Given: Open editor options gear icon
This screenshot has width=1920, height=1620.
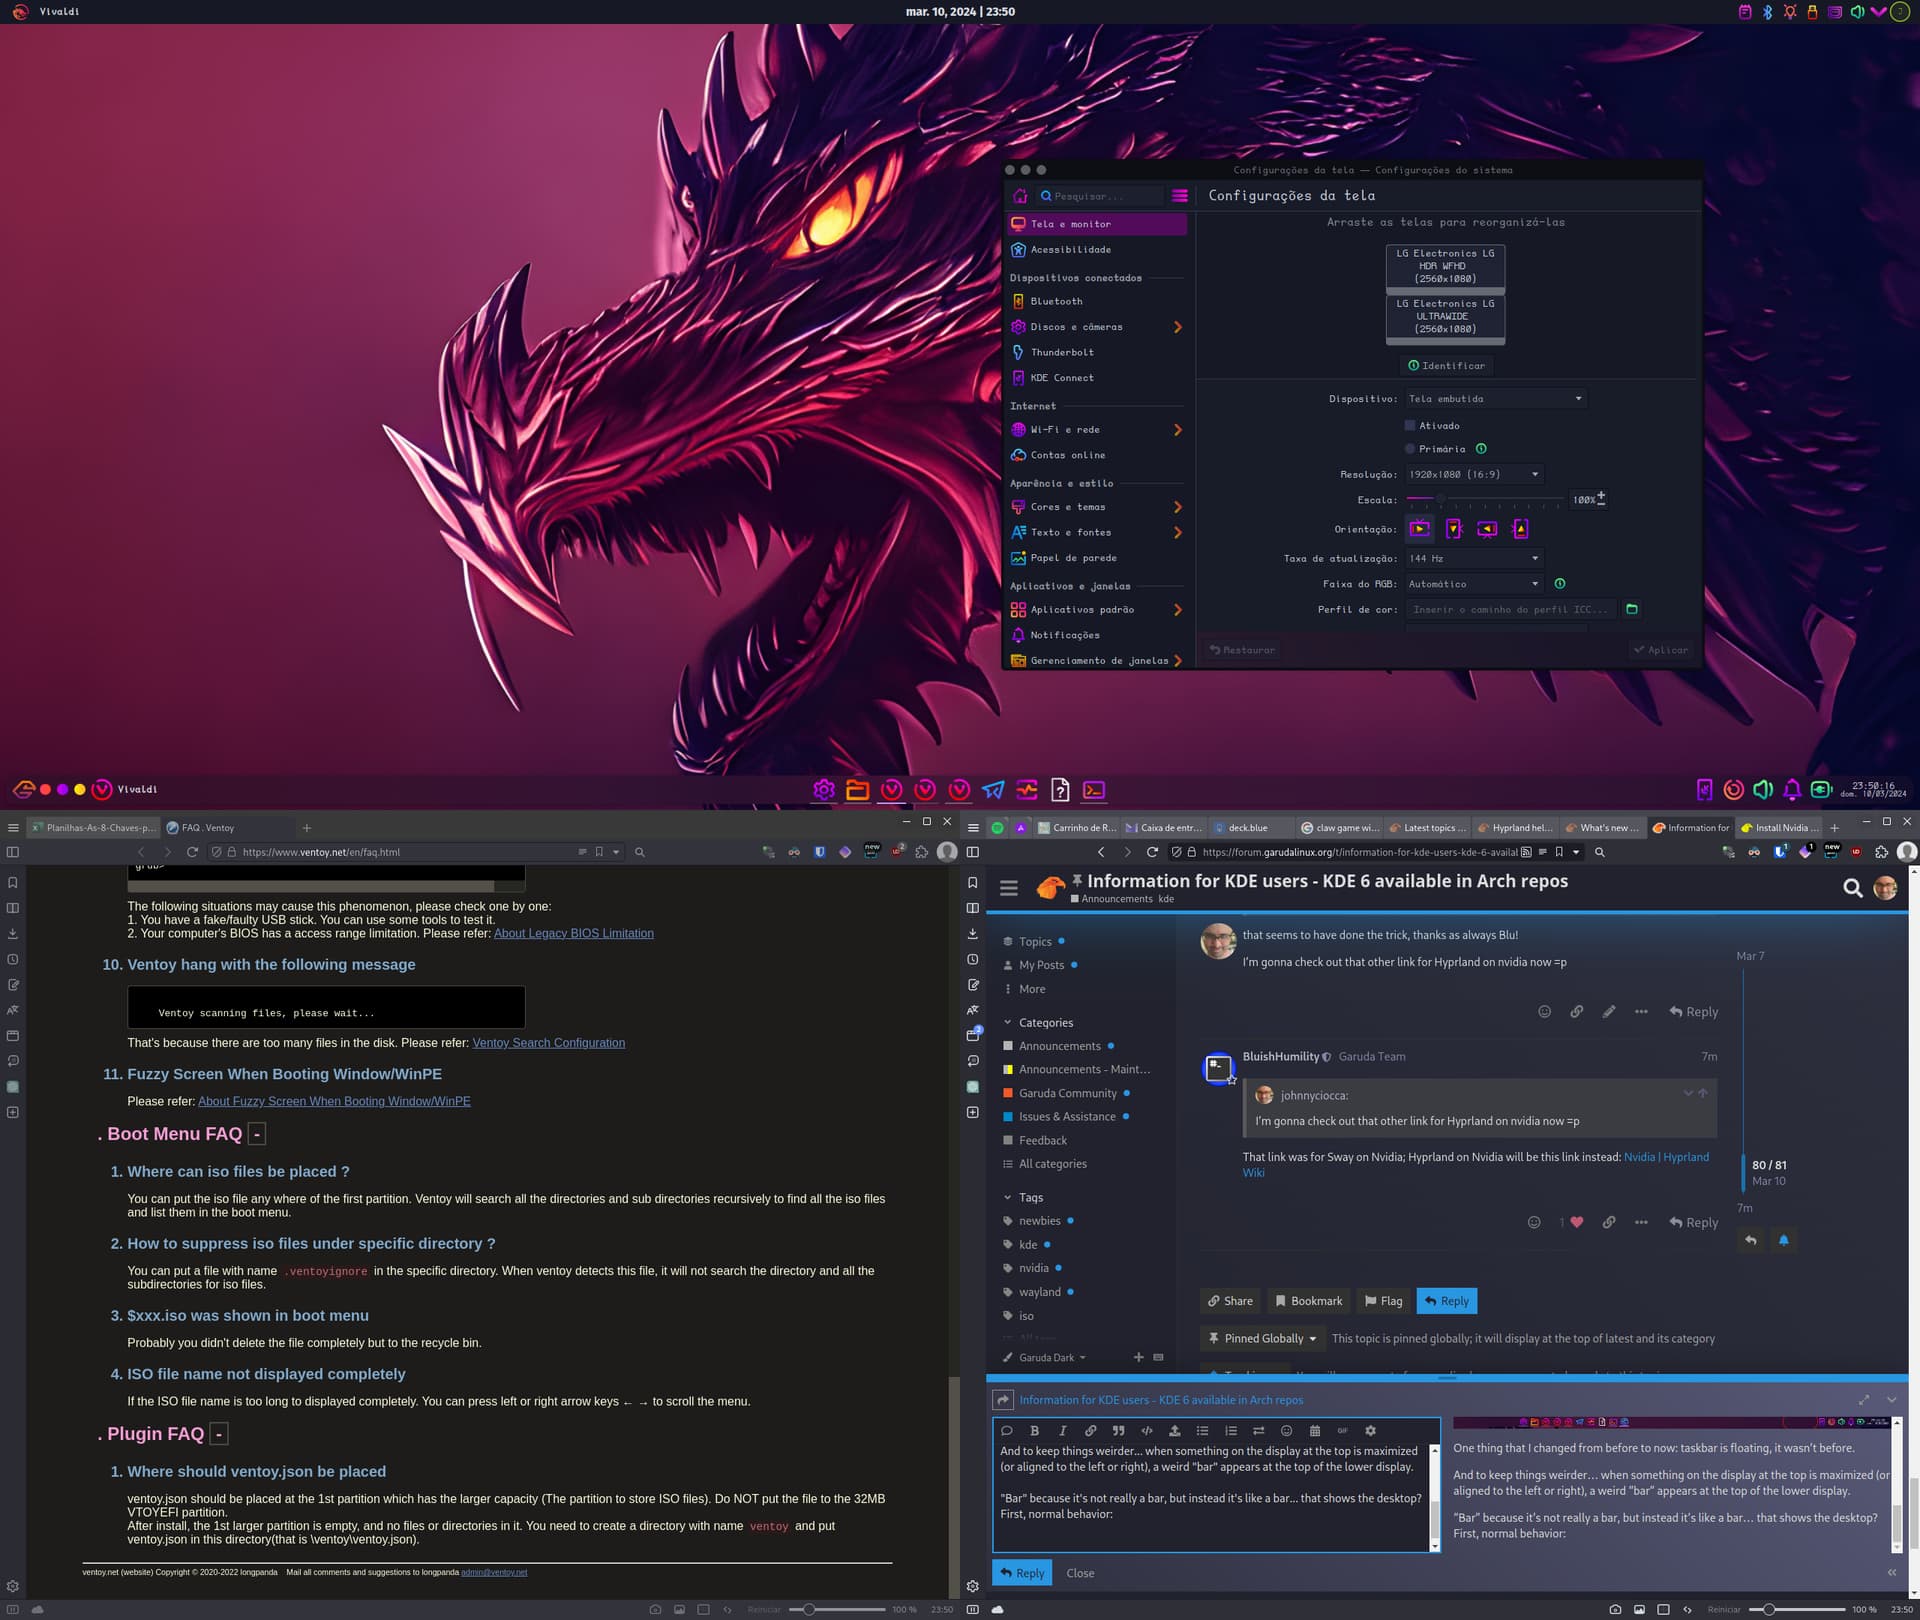Looking at the screenshot, I should click(1370, 1431).
